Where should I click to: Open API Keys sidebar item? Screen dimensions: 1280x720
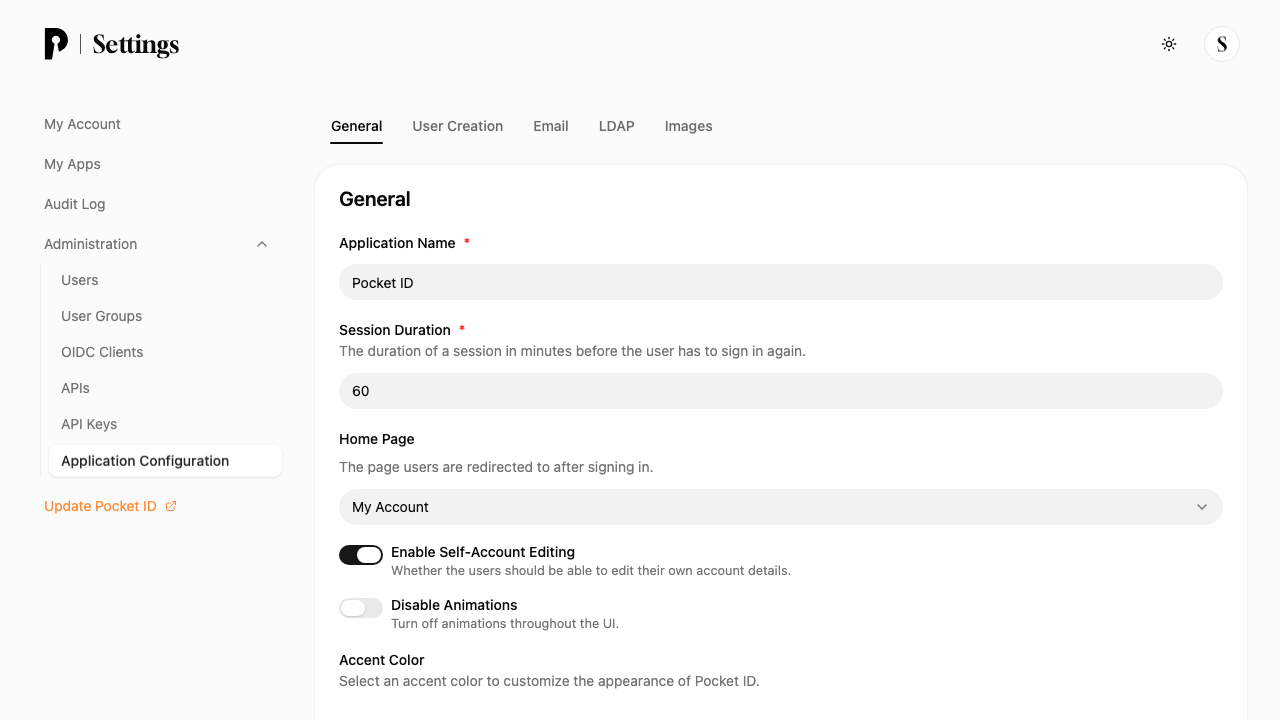89,424
